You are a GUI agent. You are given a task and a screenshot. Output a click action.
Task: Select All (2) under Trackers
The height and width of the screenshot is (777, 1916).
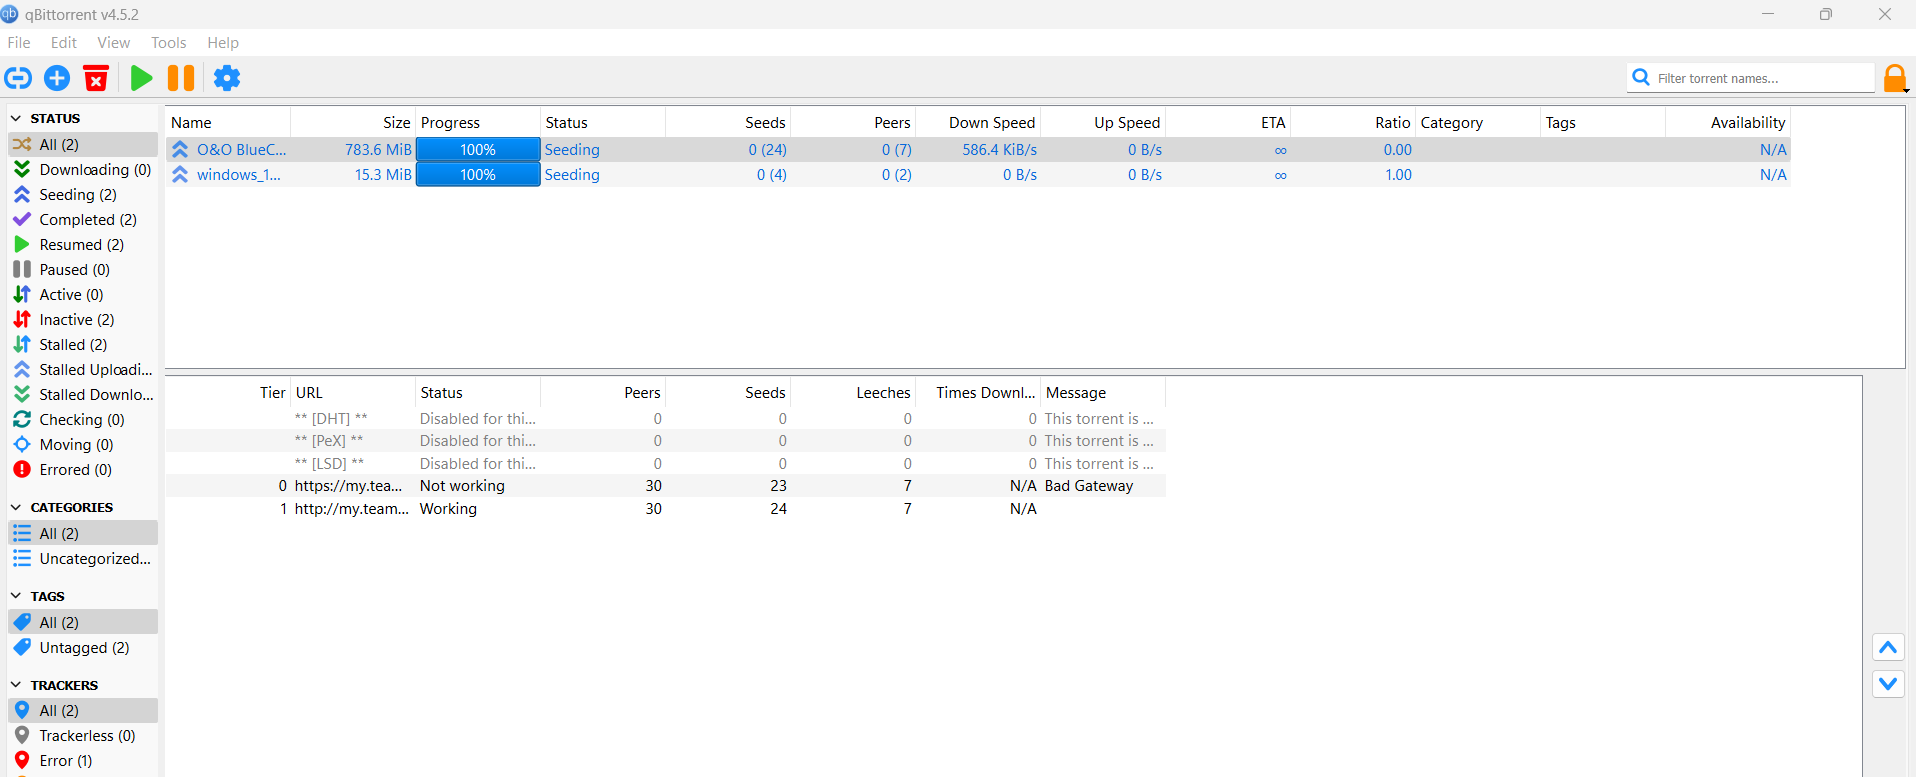tap(83, 711)
